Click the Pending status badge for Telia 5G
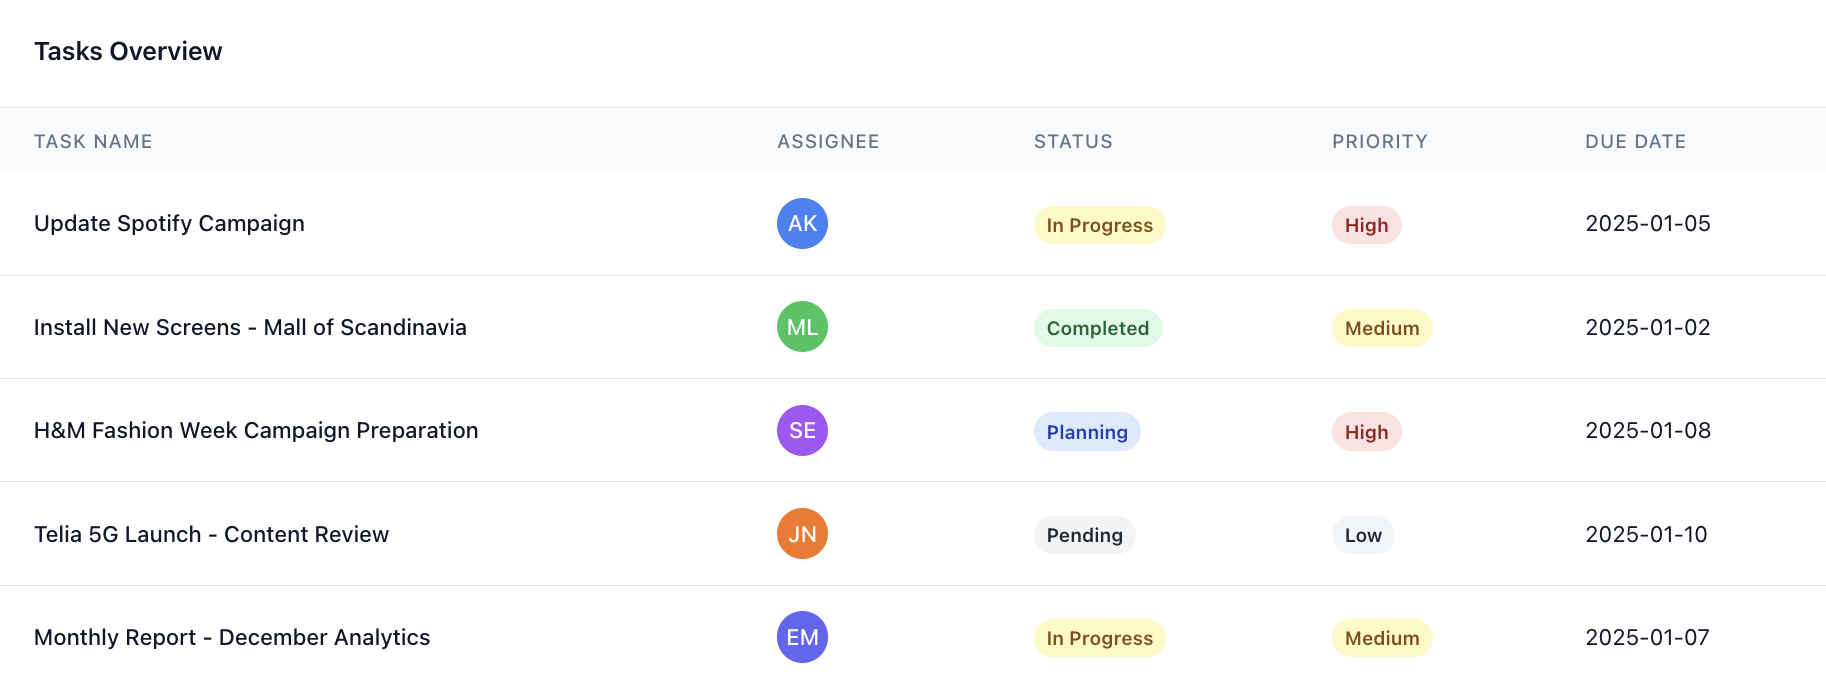The image size is (1826, 682). click(x=1084, y=535)
